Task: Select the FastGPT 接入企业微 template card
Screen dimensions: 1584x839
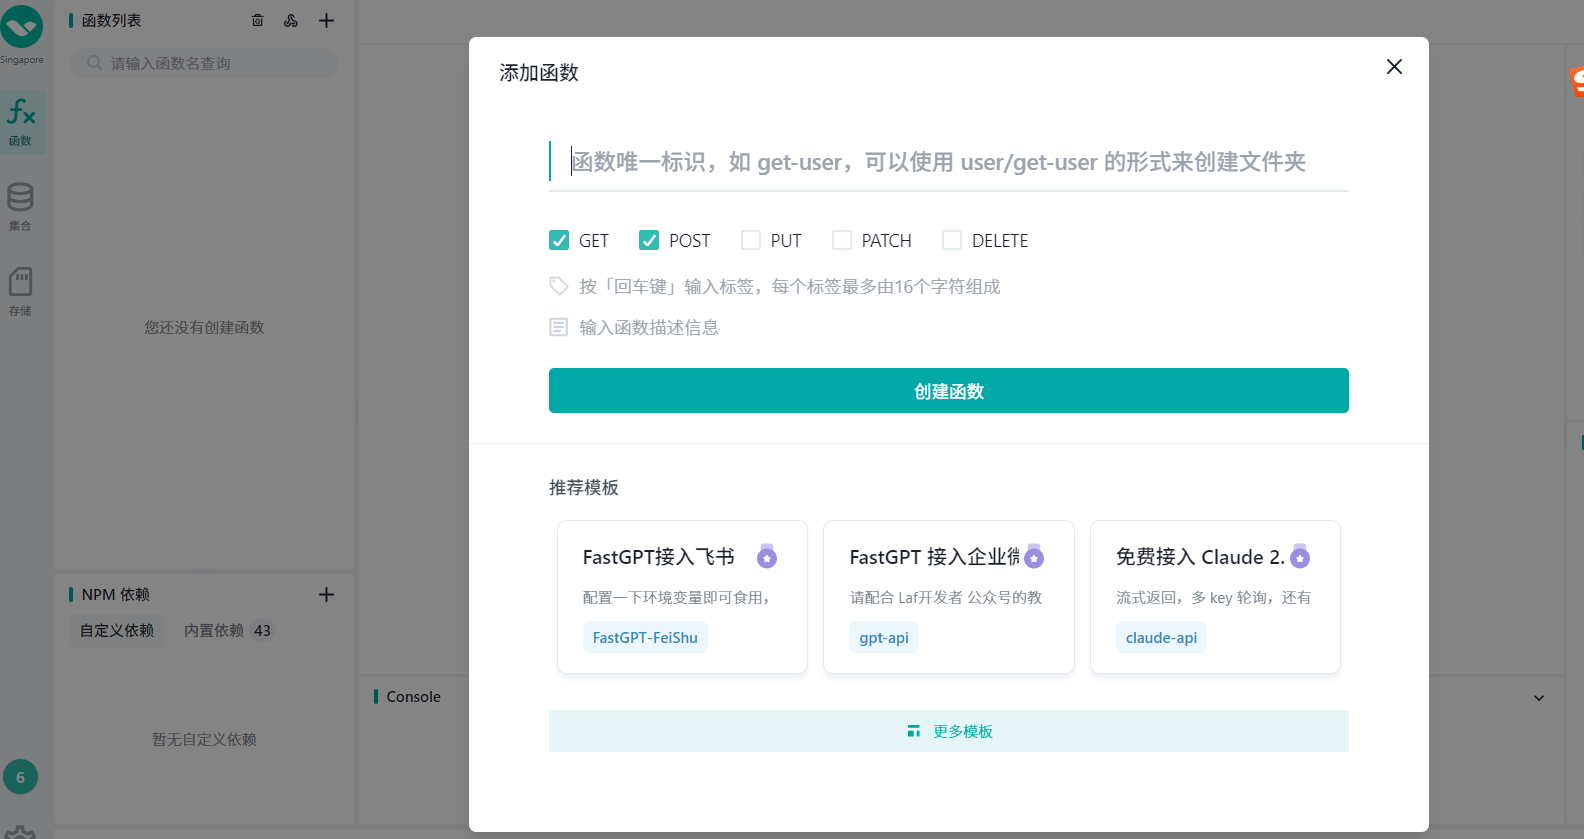Action: [949, 597]
